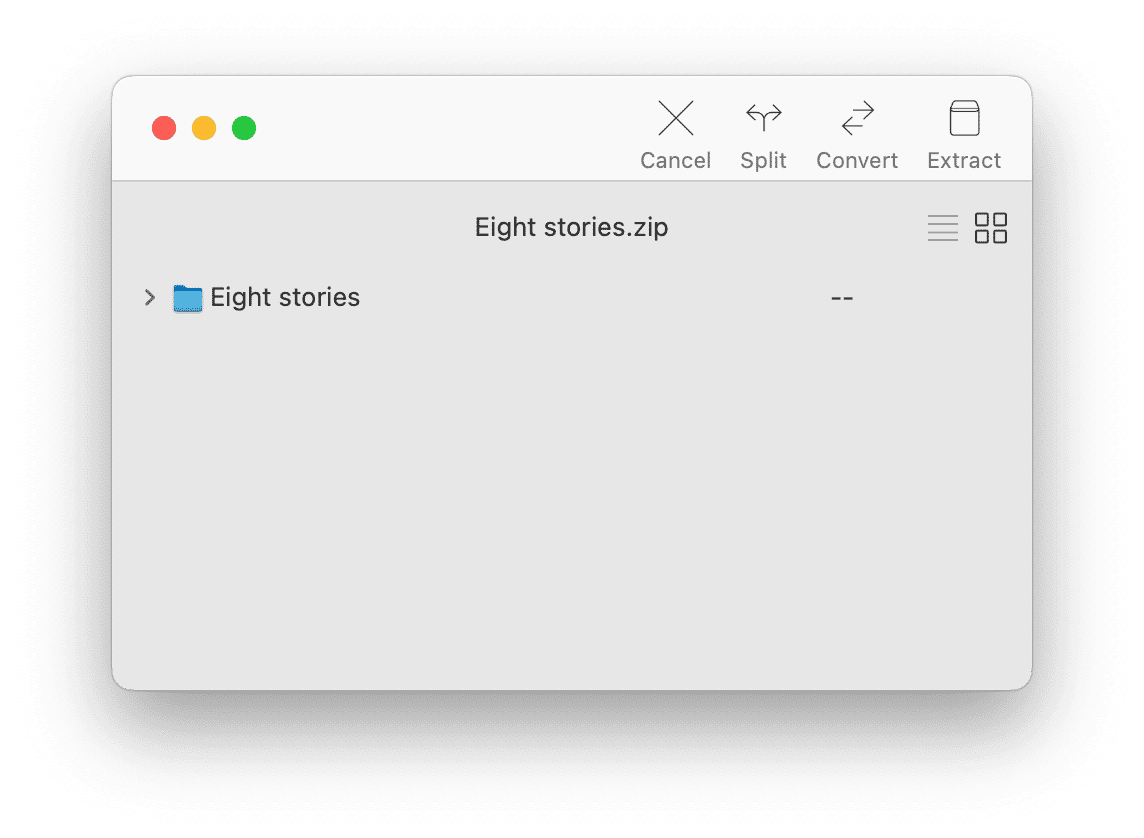Click the Eight stories.zip title

click(x=571, y=228)
